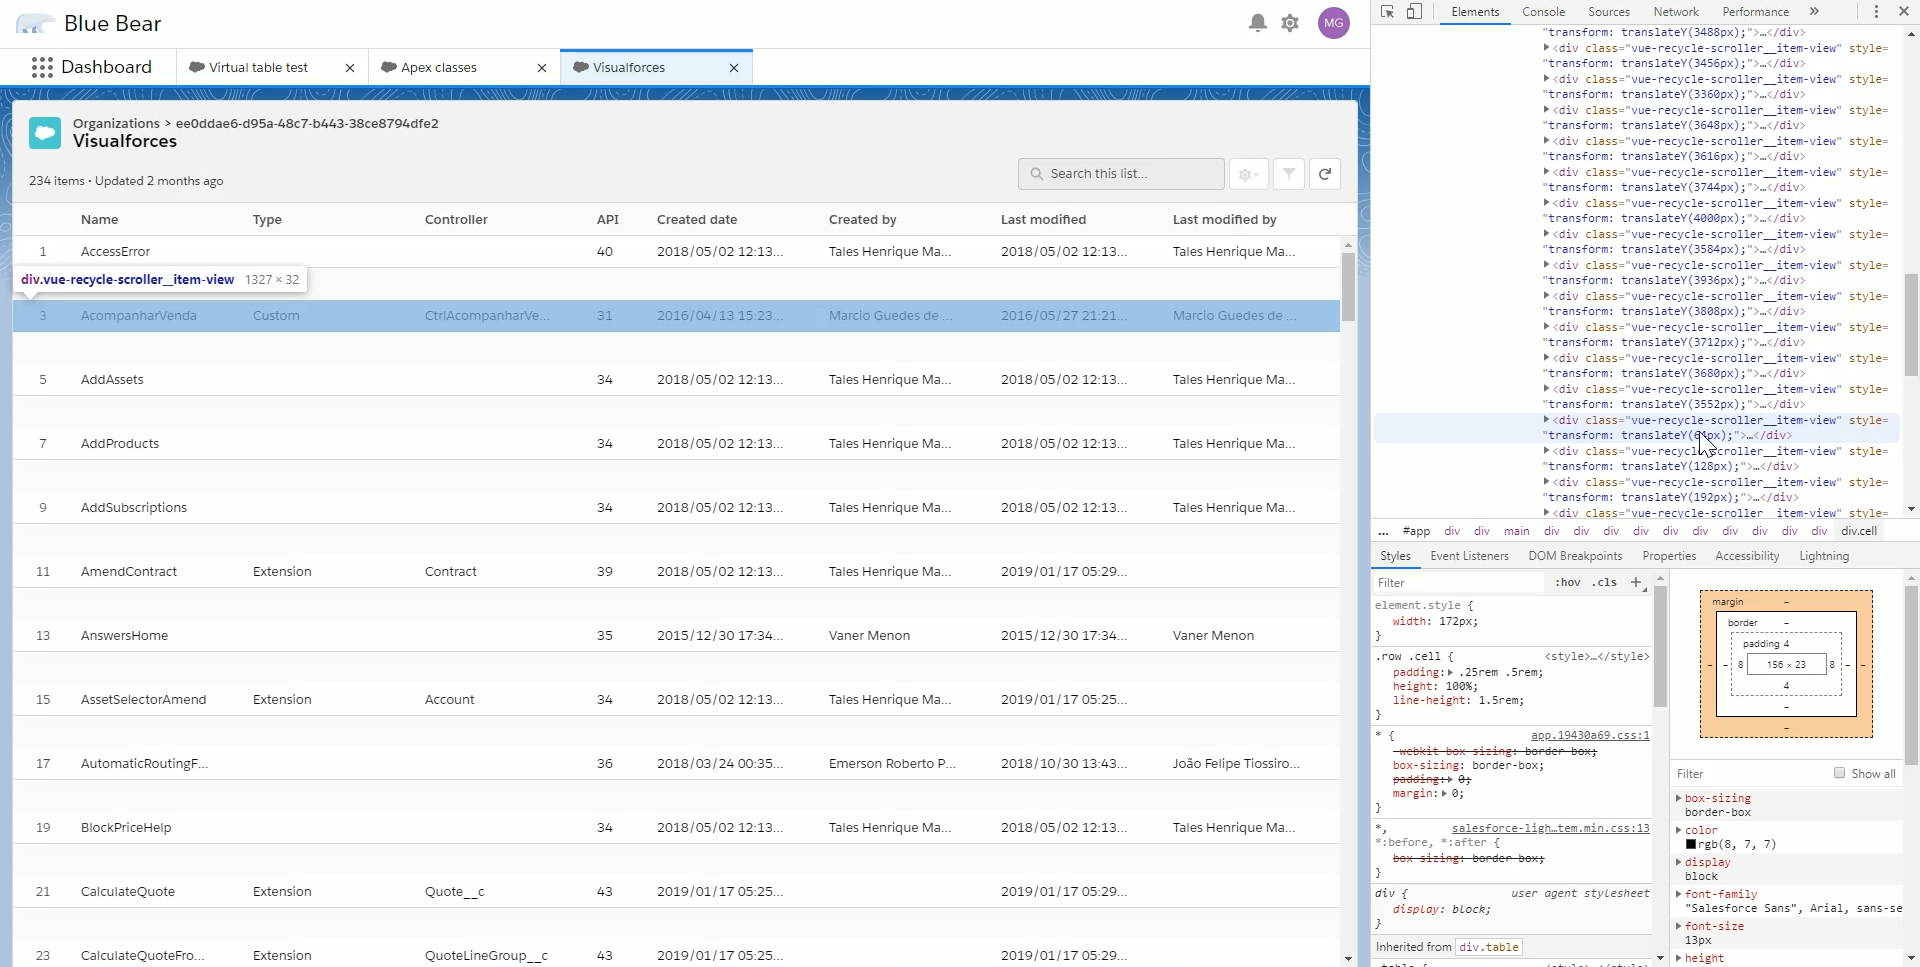Screen dimensions: 1920x967
Task: Open the app launcher grid icon
Action: (42, 67)
